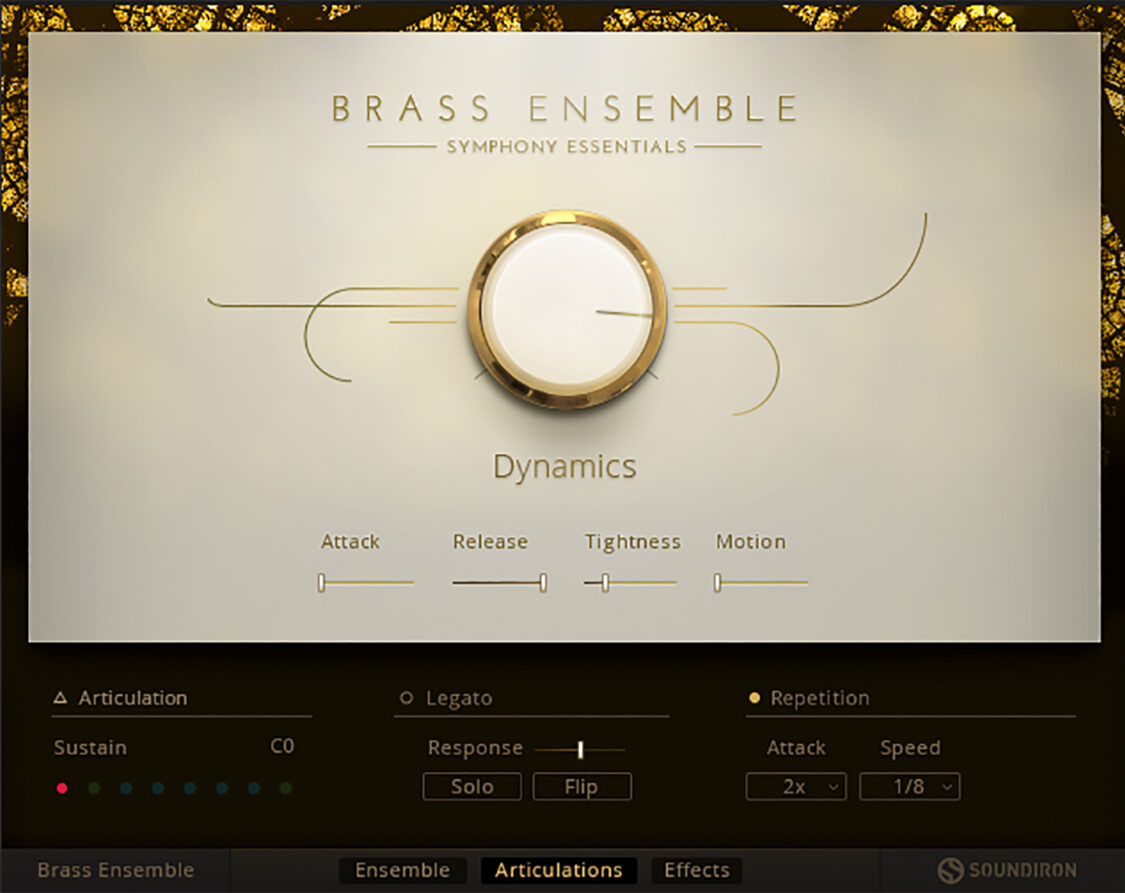Click the dot indicator beside Repetition

click(x=754, y=697)
